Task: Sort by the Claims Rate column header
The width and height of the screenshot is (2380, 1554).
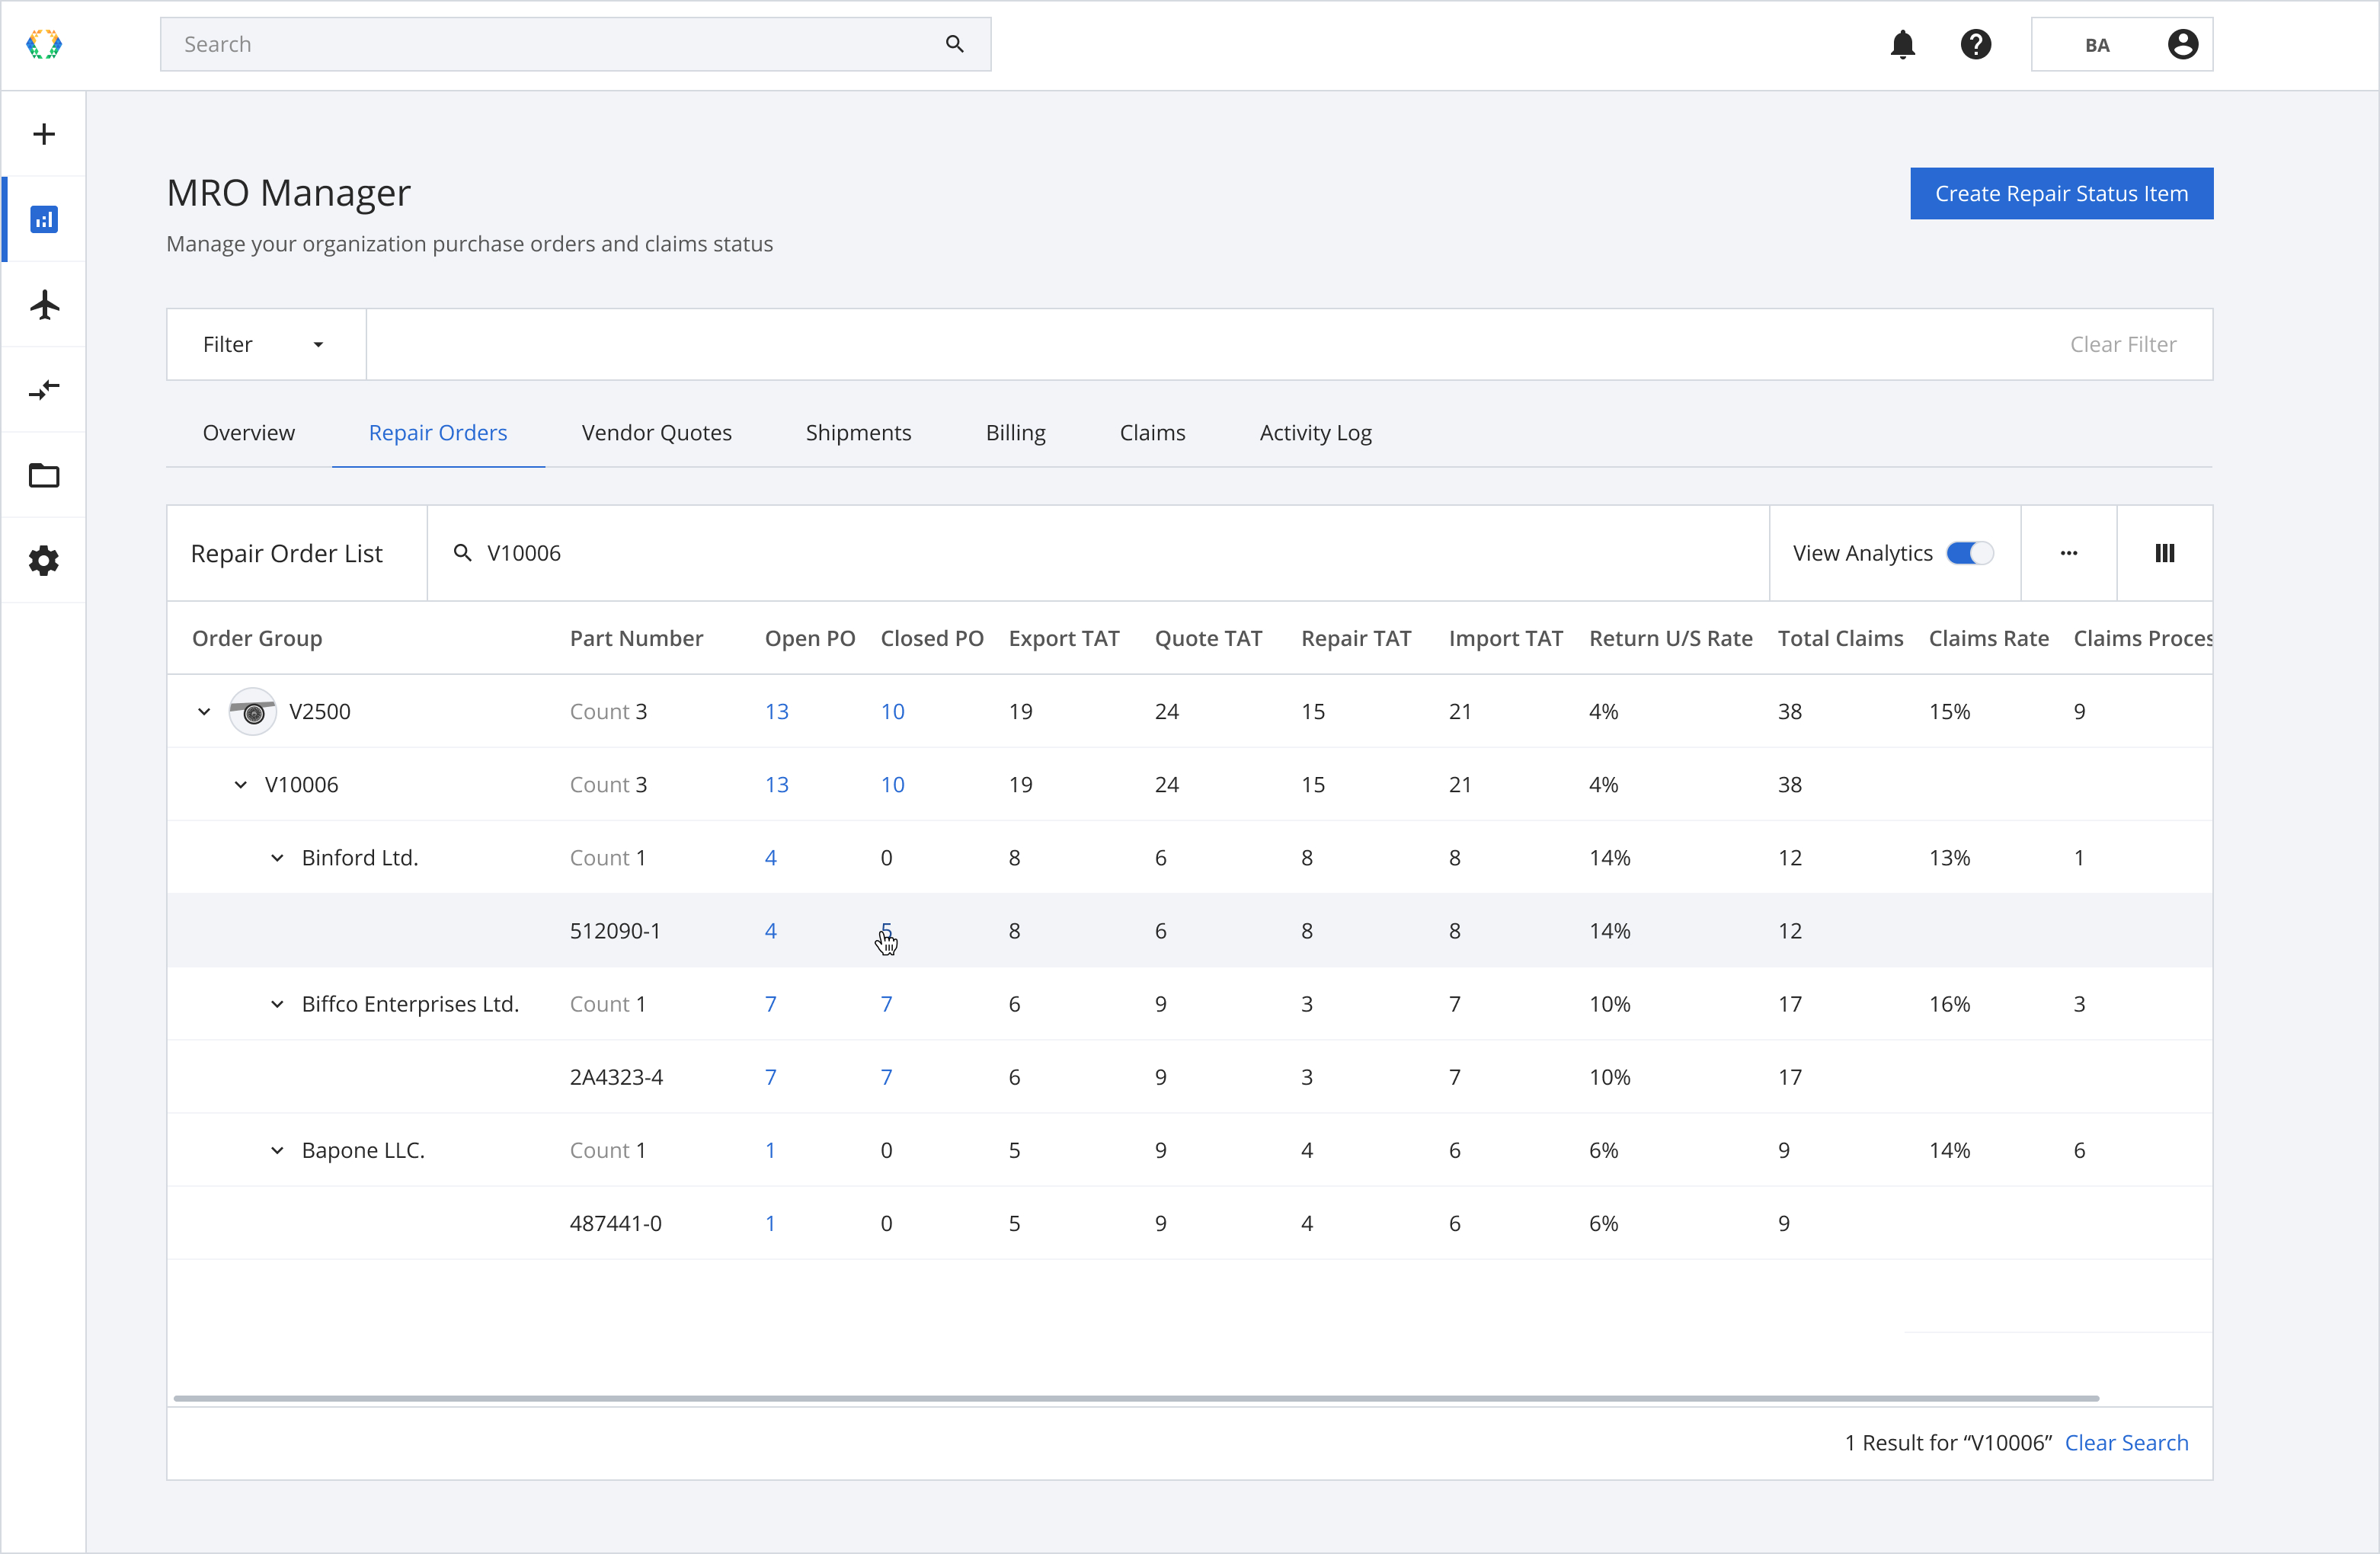Action: pos(1988,638)
